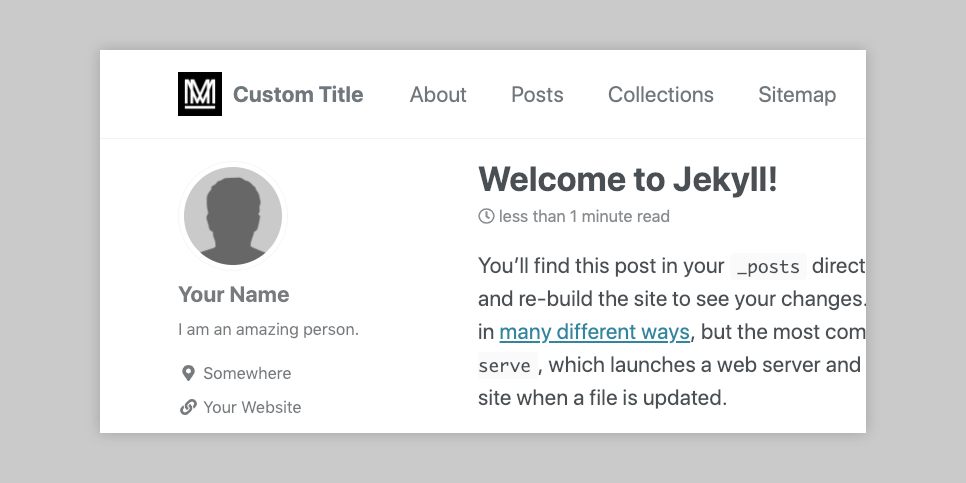Click the Welcome to Jekyll! title
The width and height of the screenshot is (966, 483).
pyautogui.click(x=628, y=180)
